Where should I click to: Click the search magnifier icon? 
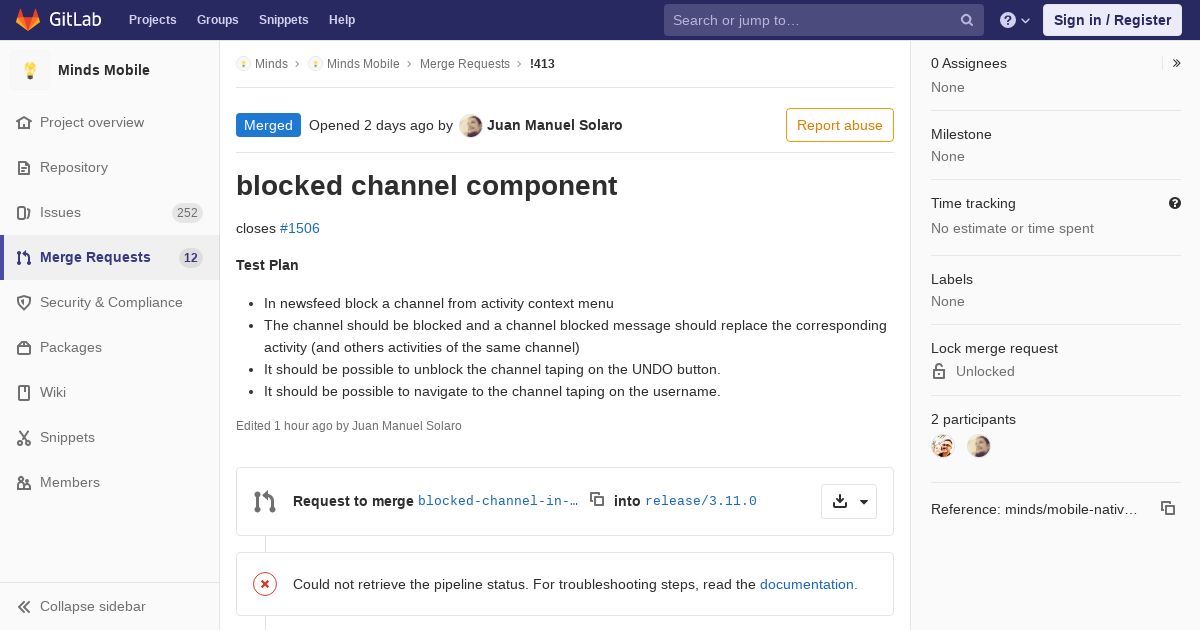point(967,20)
